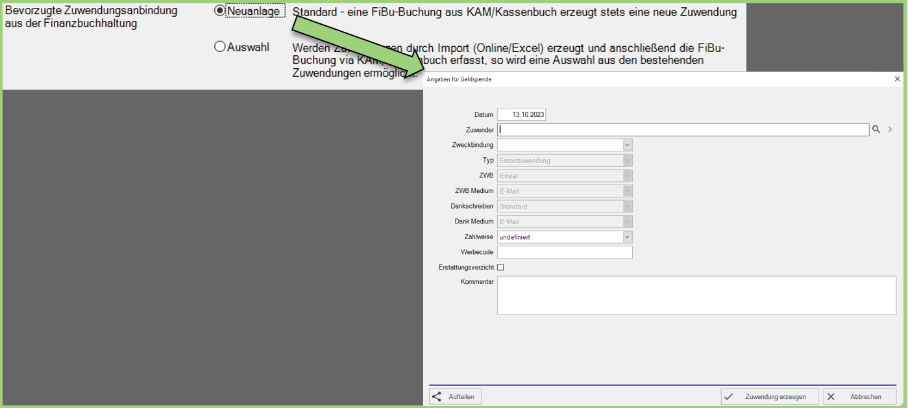The height and width of the screenshot is (408, 908).
Task: Expand the ZWB Medium dropdown
Action: click(627, 190)
